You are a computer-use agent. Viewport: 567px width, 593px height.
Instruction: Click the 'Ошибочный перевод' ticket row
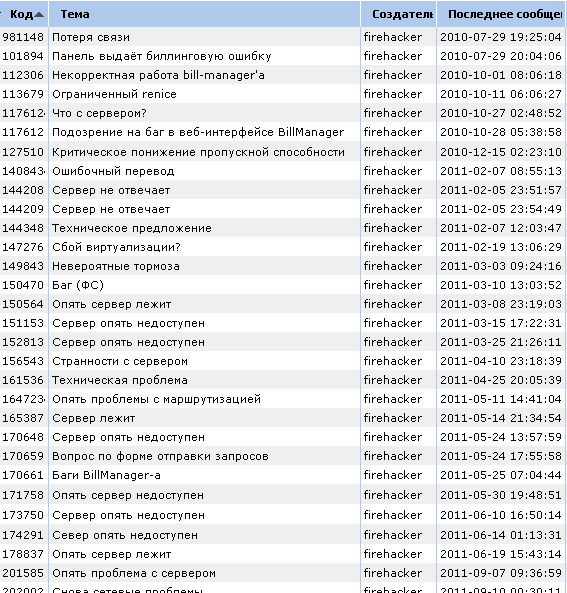[x=283, y=171]
